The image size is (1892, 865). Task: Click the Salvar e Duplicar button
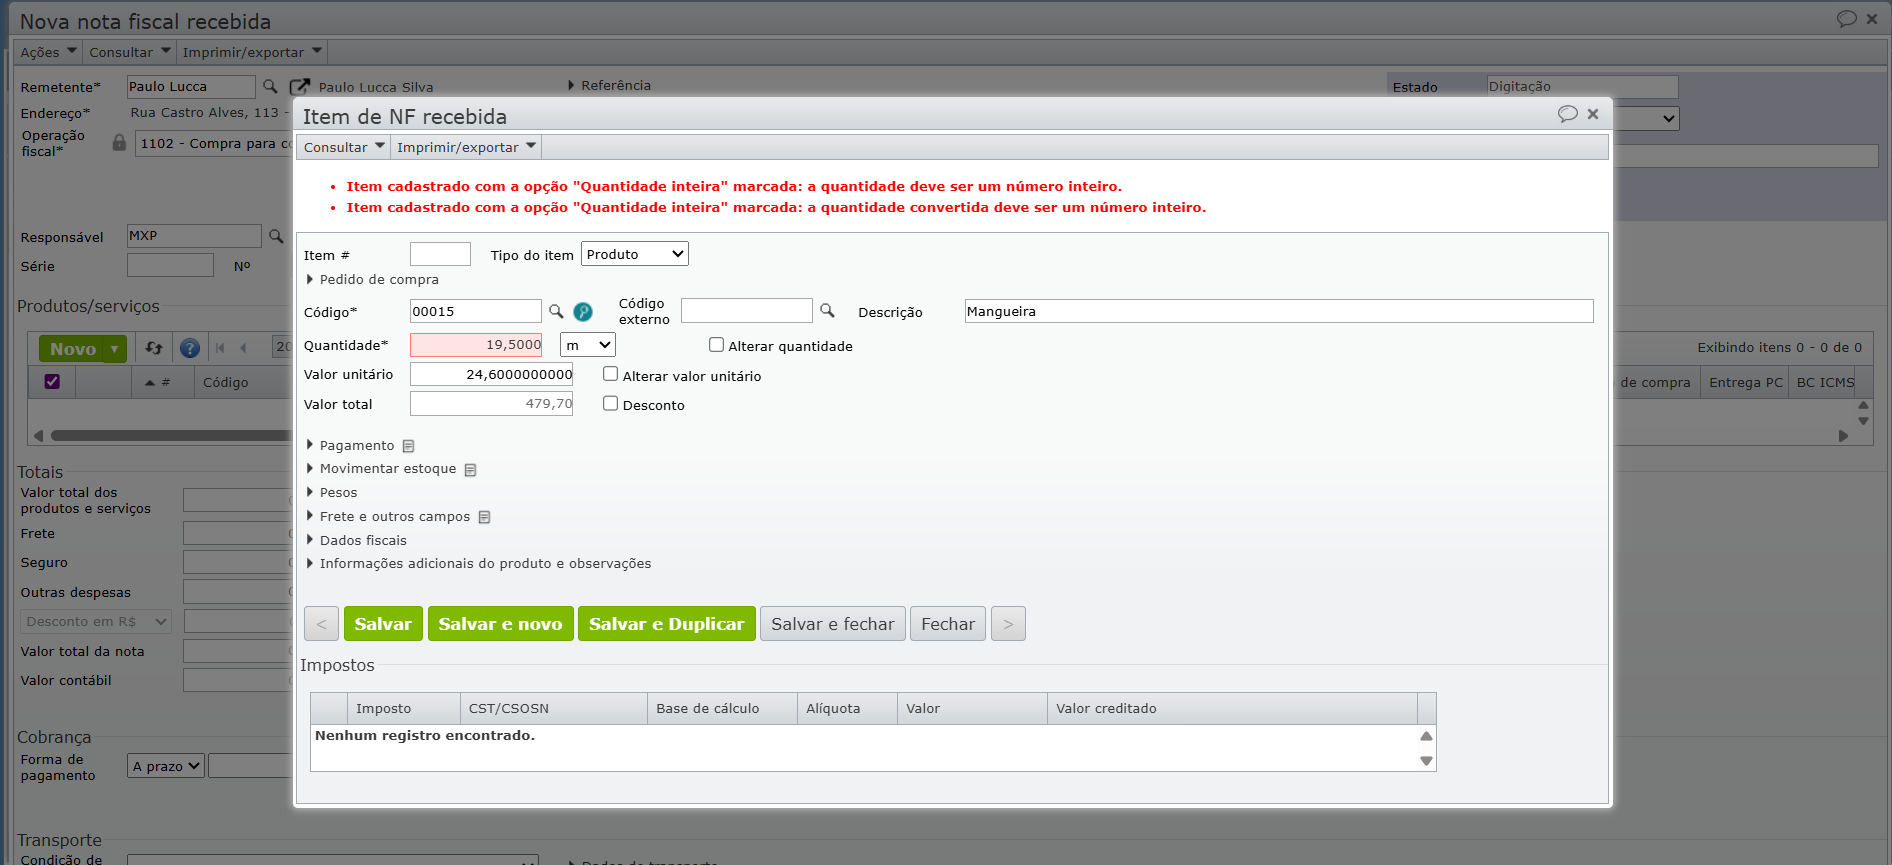click(666, 624)
